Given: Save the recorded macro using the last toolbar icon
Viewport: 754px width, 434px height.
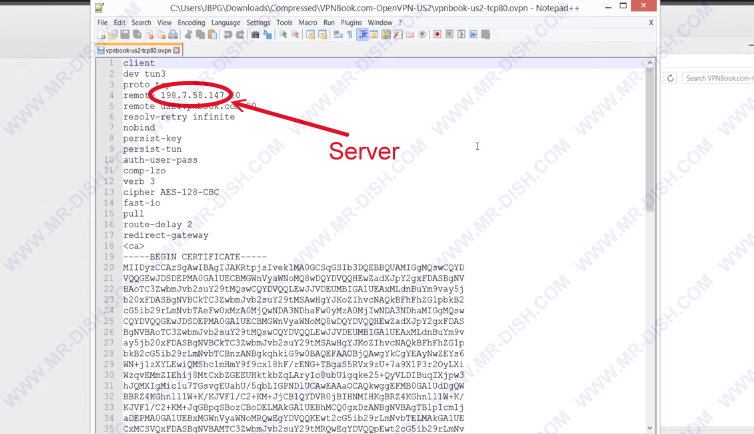Looking at the screenshot, I should tap(486, 35).
